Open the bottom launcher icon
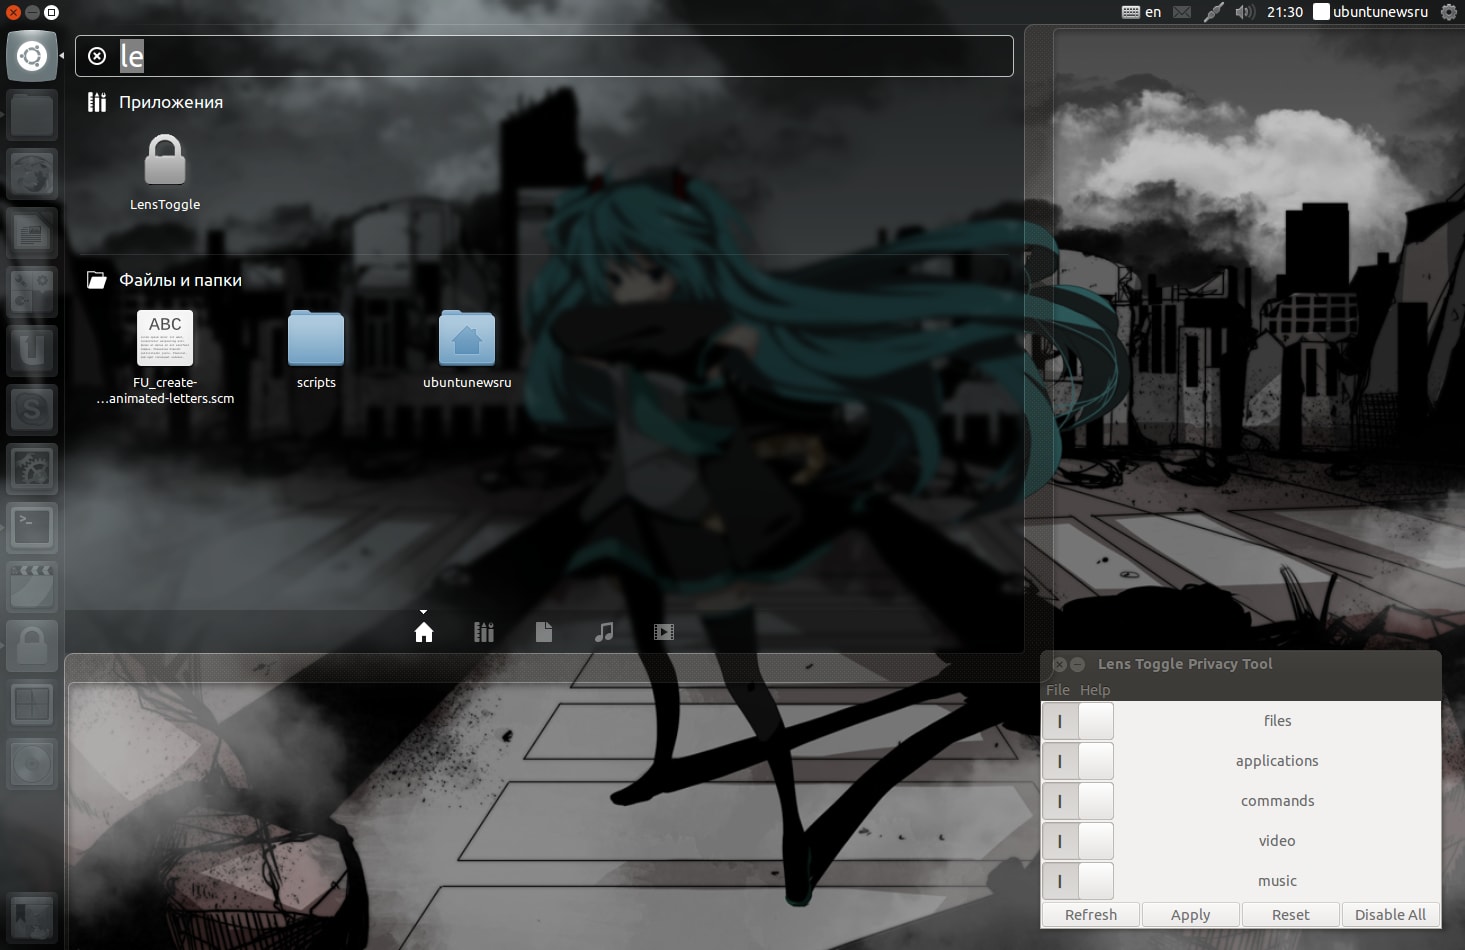This screenshot has width=1465, height=950. click(32, 917)
